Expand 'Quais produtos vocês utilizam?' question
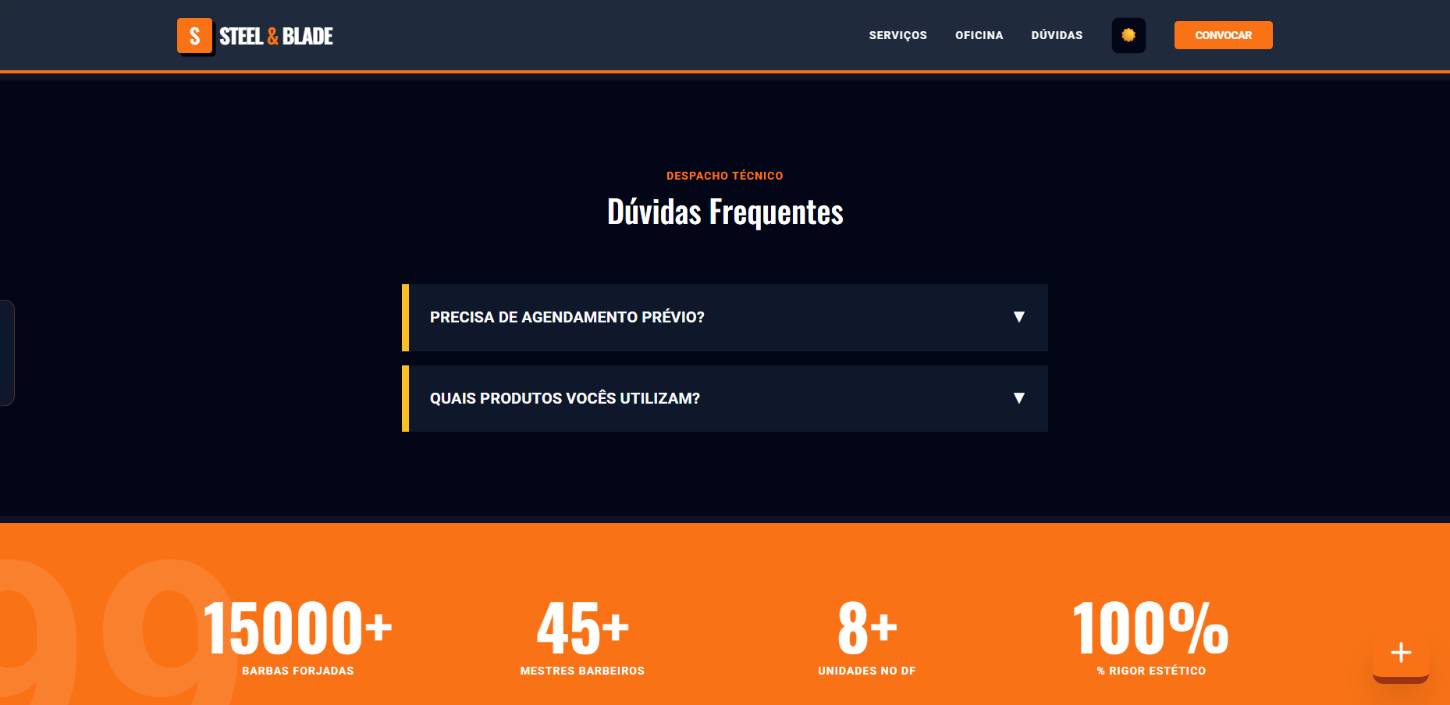 (565, 398)
